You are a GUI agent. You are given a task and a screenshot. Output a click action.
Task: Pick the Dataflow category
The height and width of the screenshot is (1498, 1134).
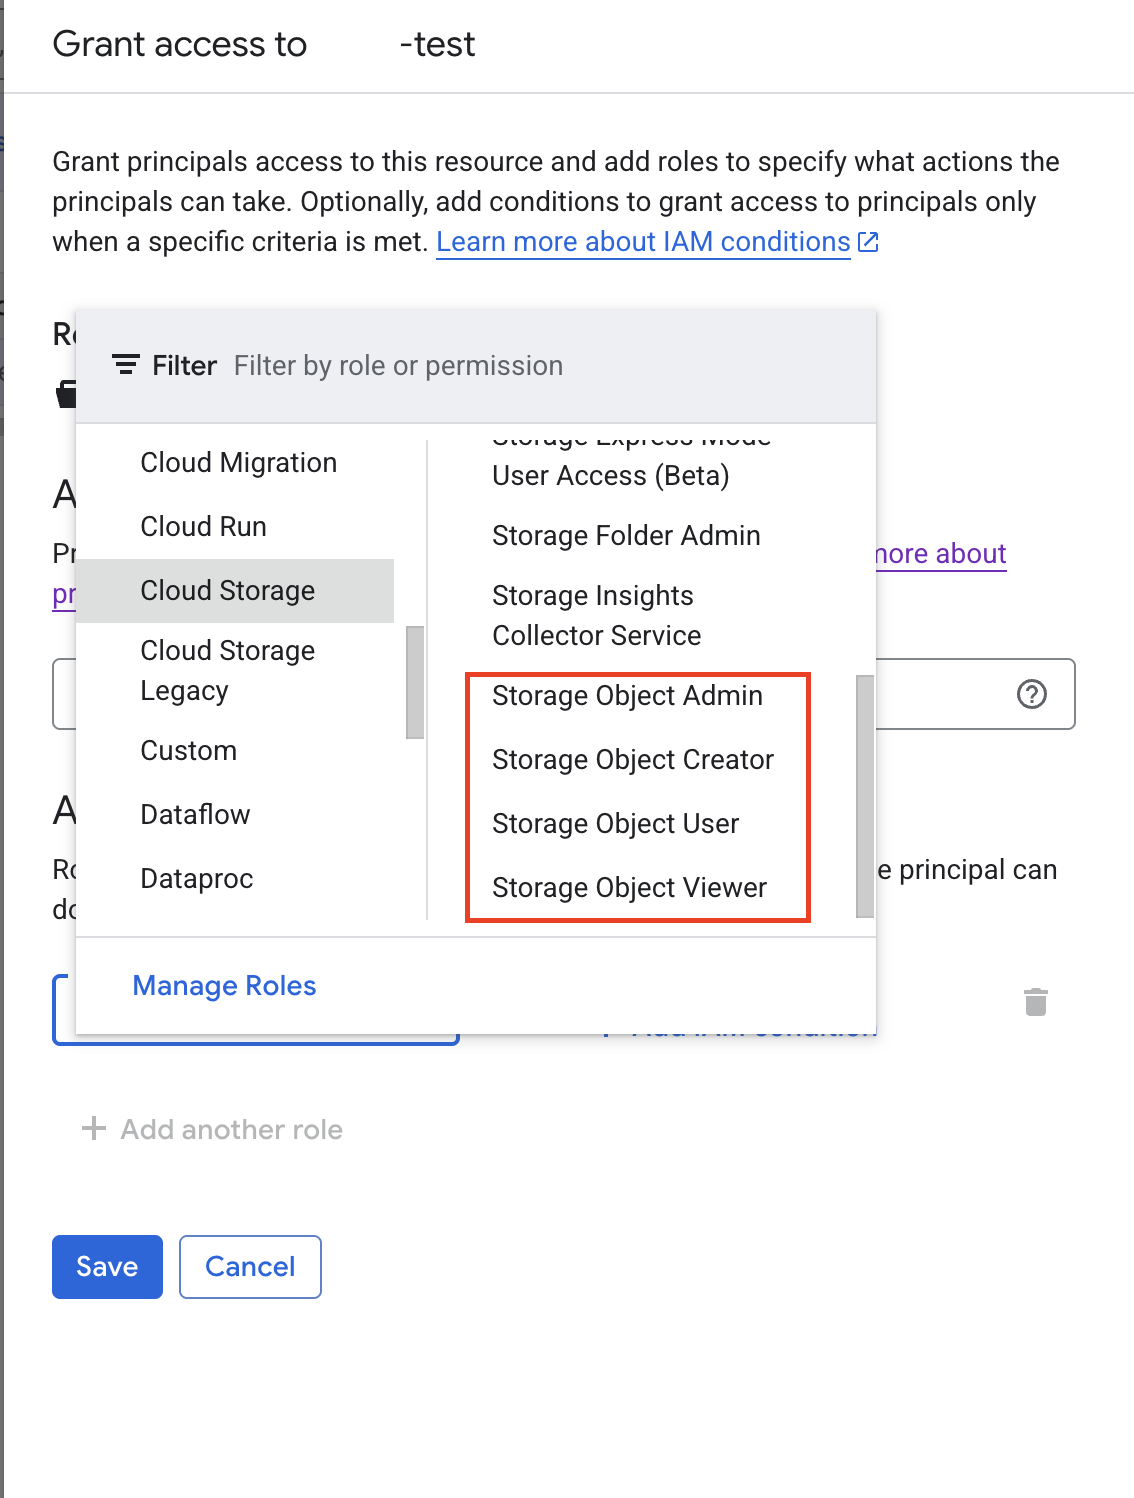coord(195,815)
